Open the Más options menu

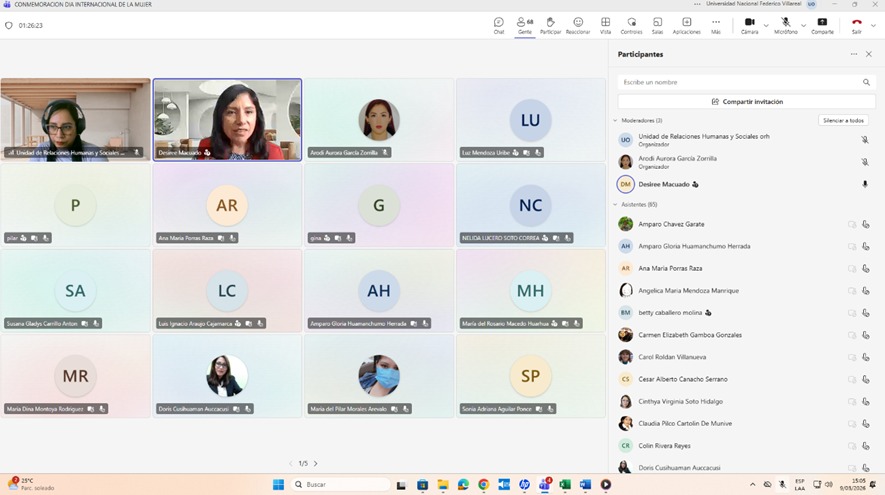716,25
